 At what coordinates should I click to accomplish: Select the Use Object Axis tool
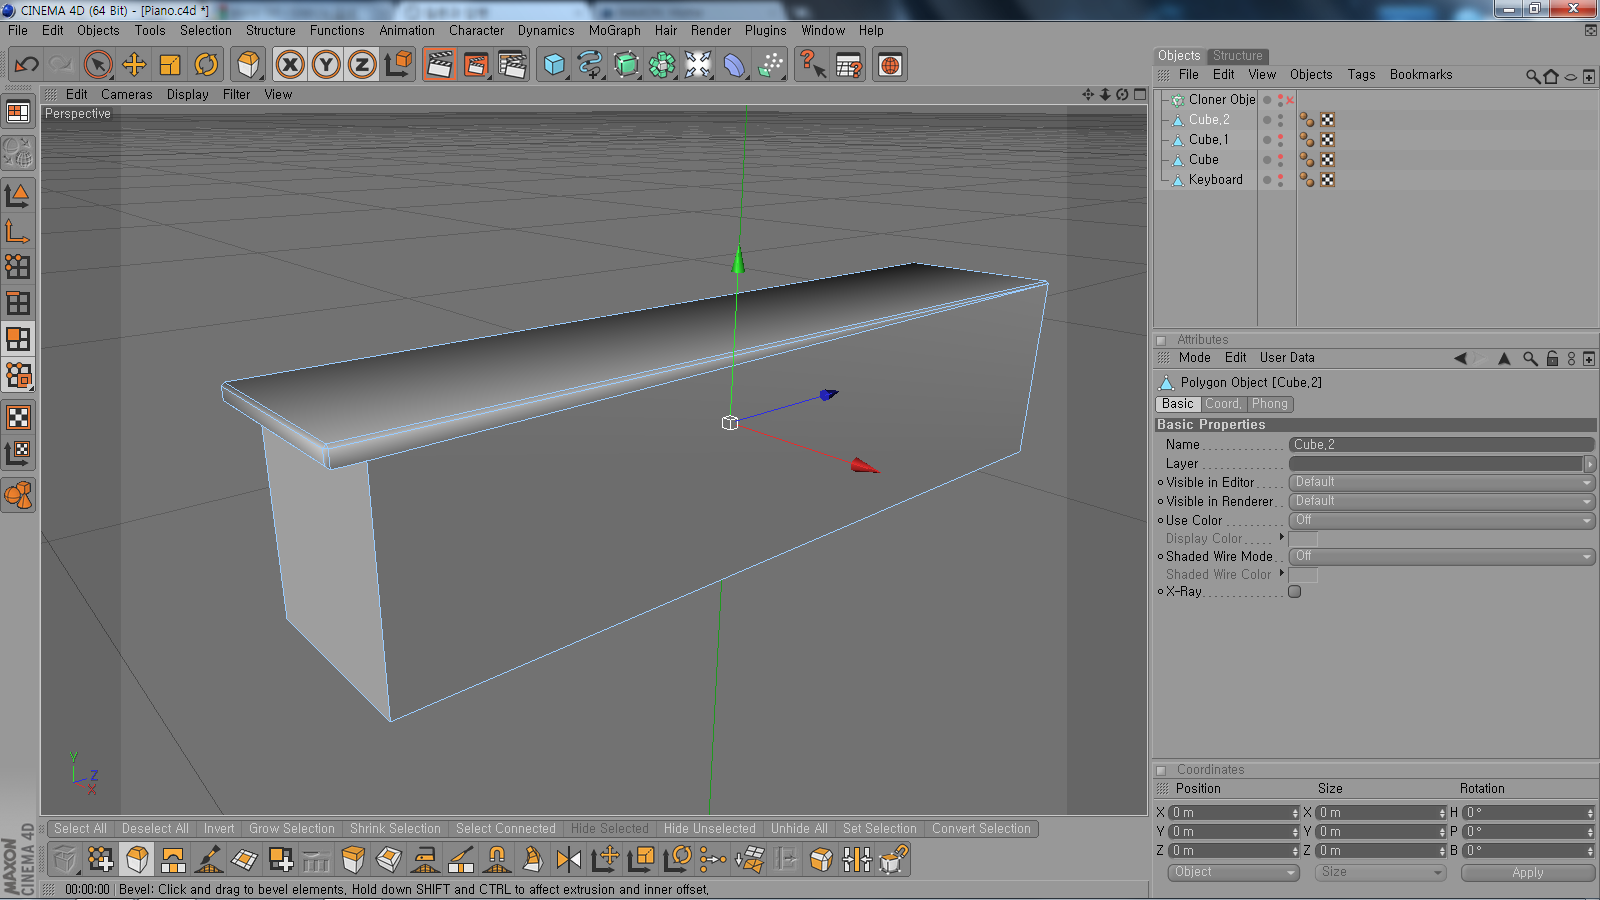pyautogui.click(x=18, y=232)
